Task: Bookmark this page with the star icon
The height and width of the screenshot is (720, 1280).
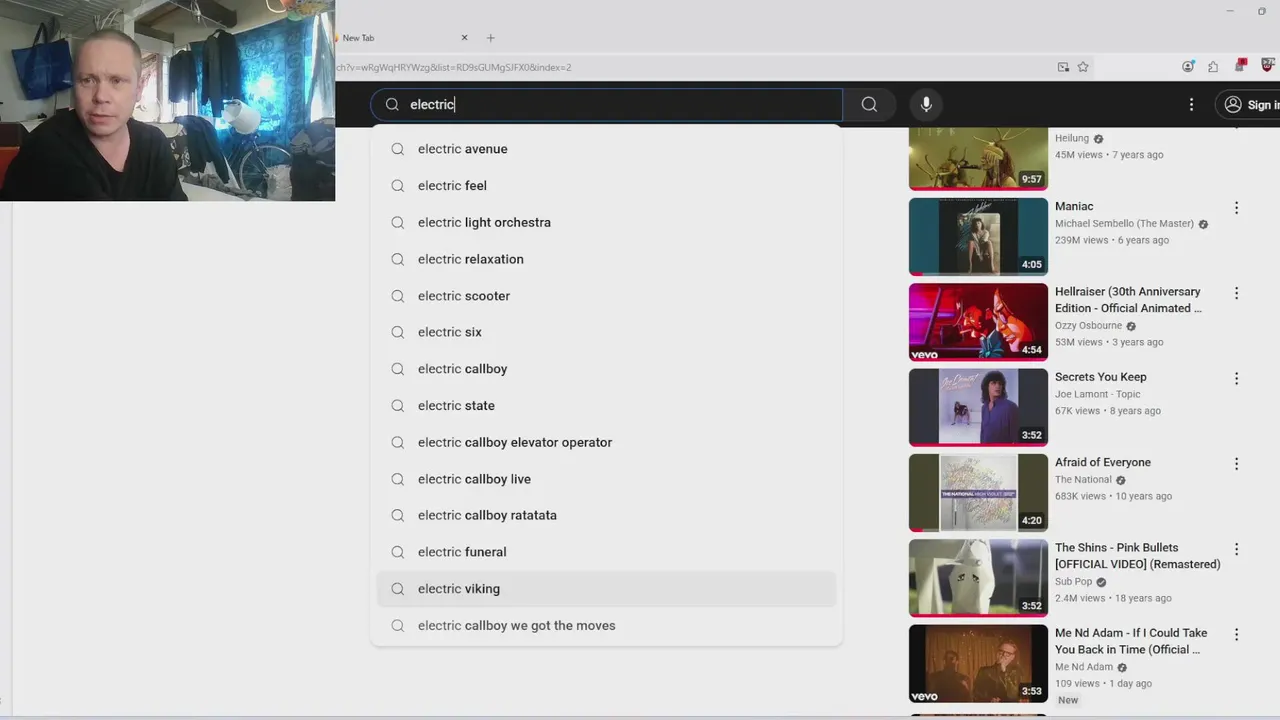Action: point(1083,67)
